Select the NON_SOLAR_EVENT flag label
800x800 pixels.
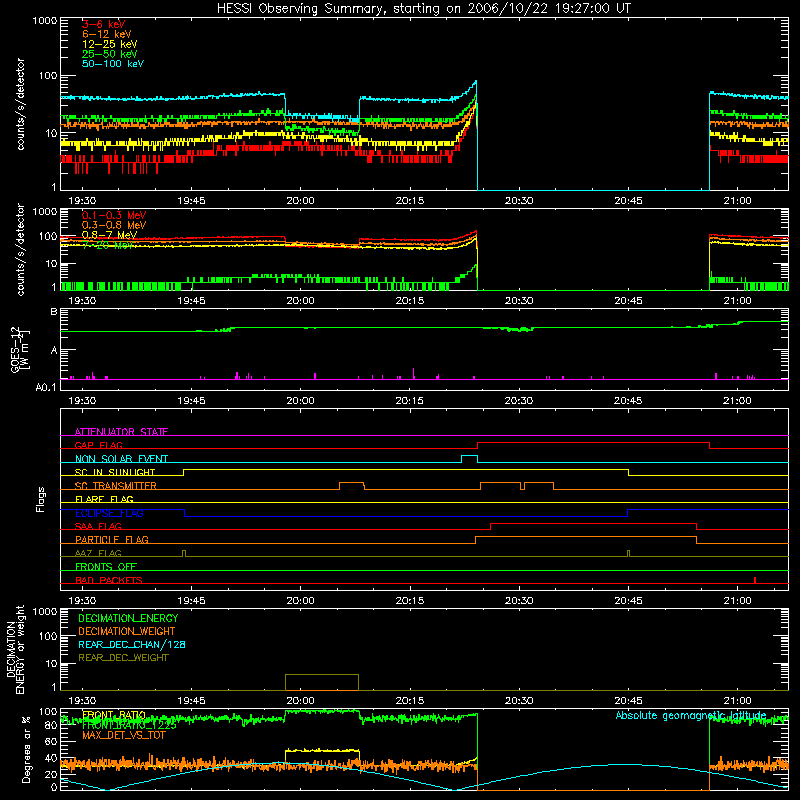(x=121, y=459)
